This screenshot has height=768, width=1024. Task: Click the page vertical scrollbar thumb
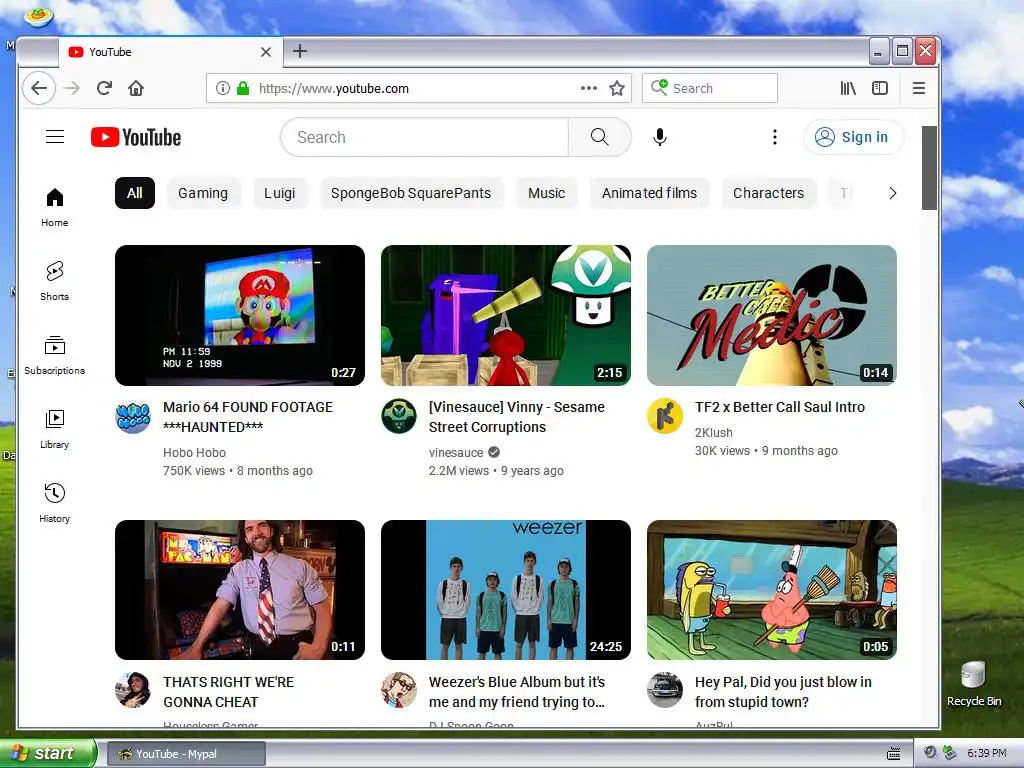pyautogui.click(x=929, y=168)
